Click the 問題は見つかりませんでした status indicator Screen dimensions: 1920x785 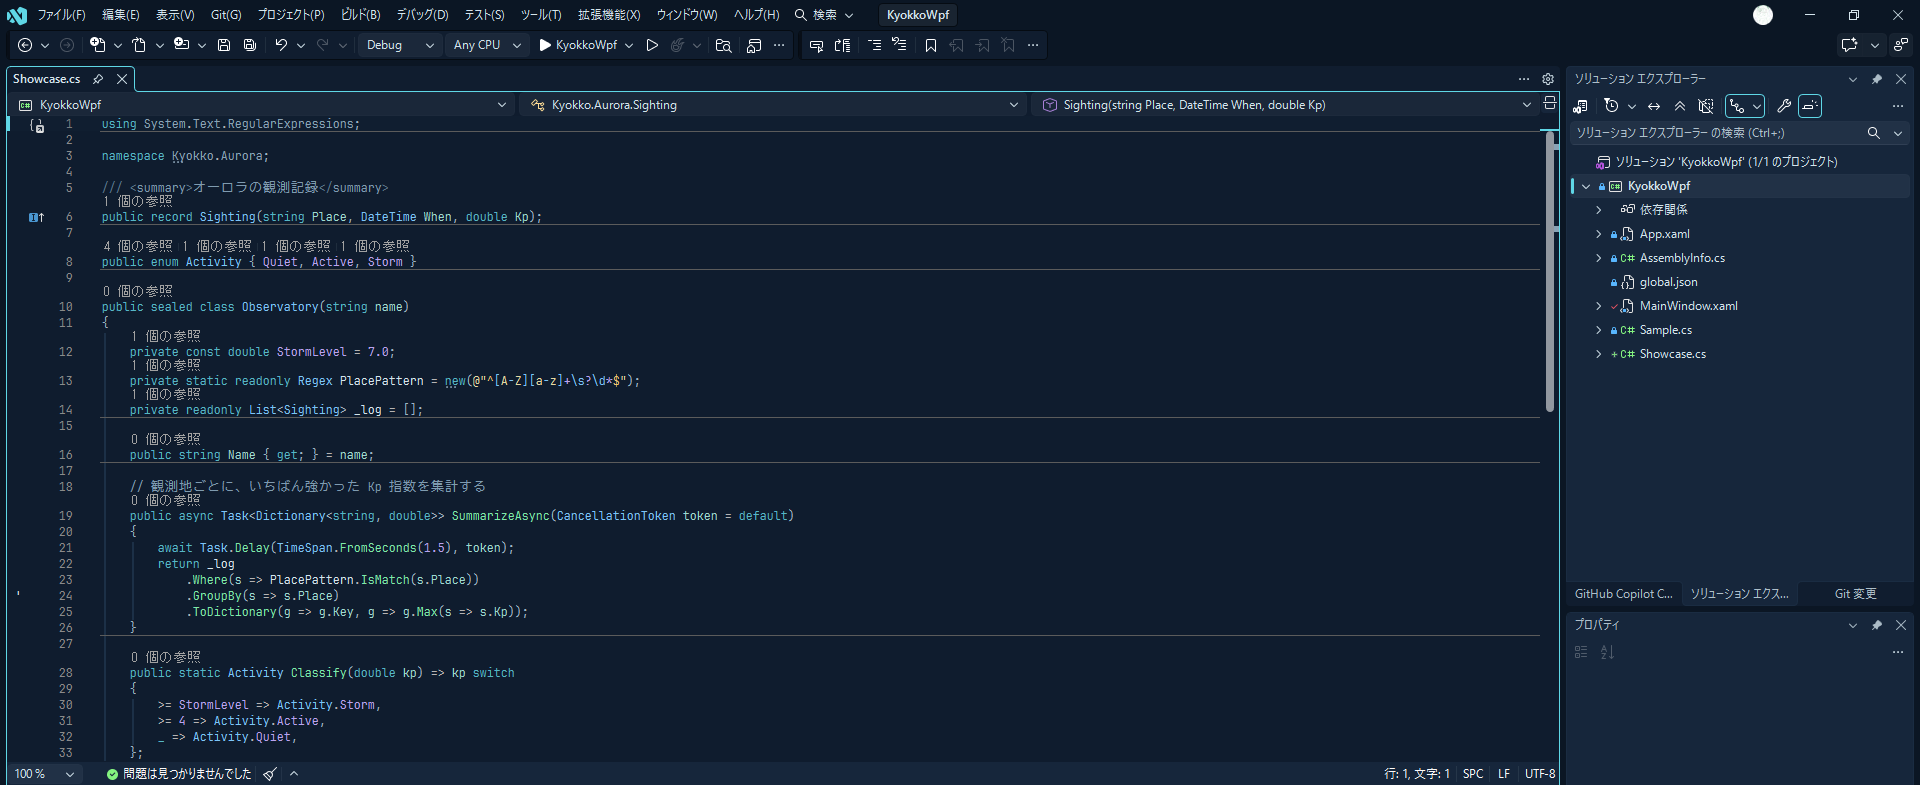[179, 774]
